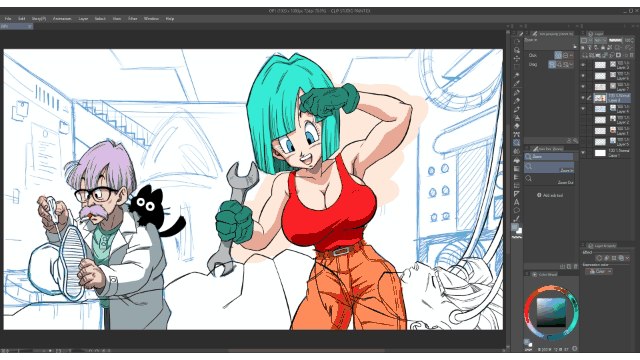Click Add sub tool
The height and width of the screenshot is (360, 640).
[550, 196]
